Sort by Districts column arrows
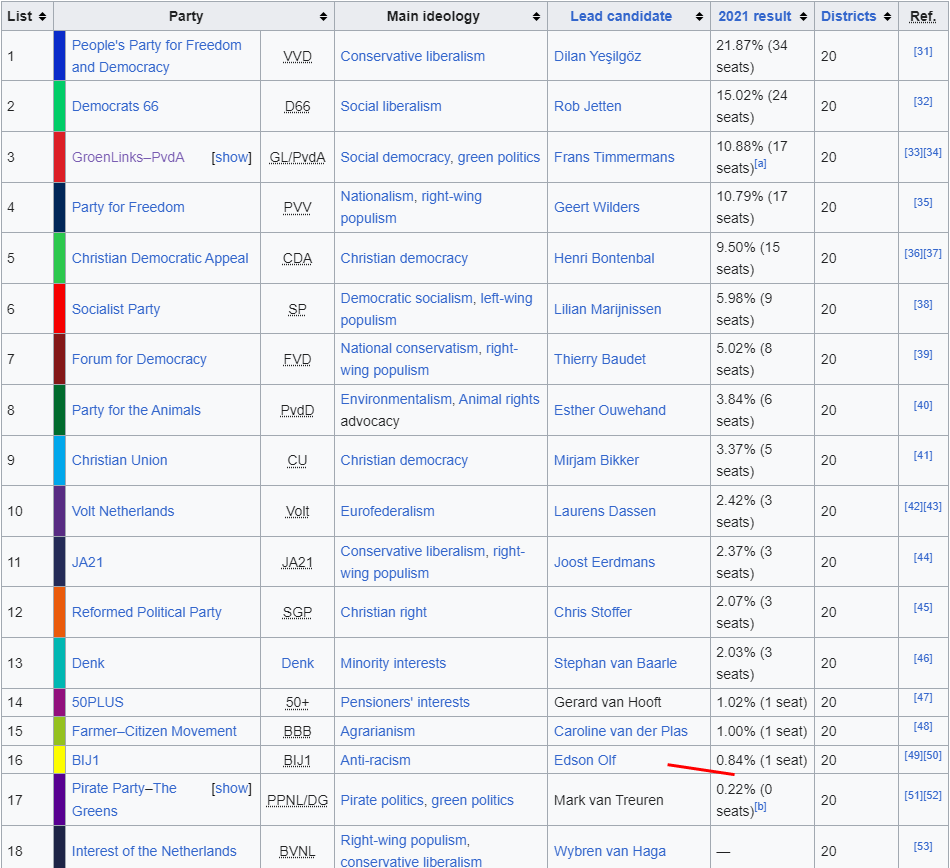The image size is (950, 868). tap(887, 17)
